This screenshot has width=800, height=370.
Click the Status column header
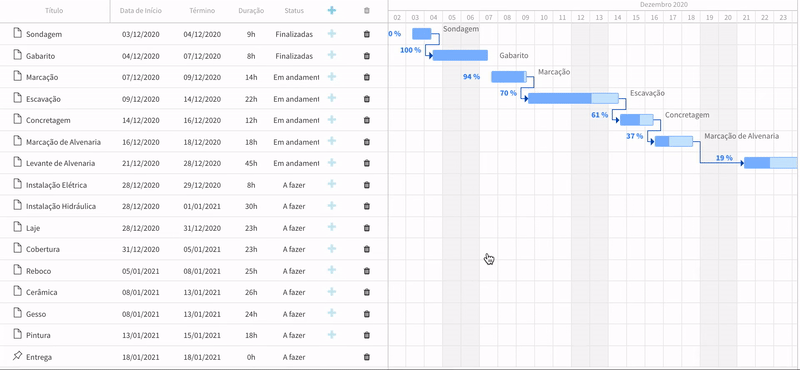294,11
